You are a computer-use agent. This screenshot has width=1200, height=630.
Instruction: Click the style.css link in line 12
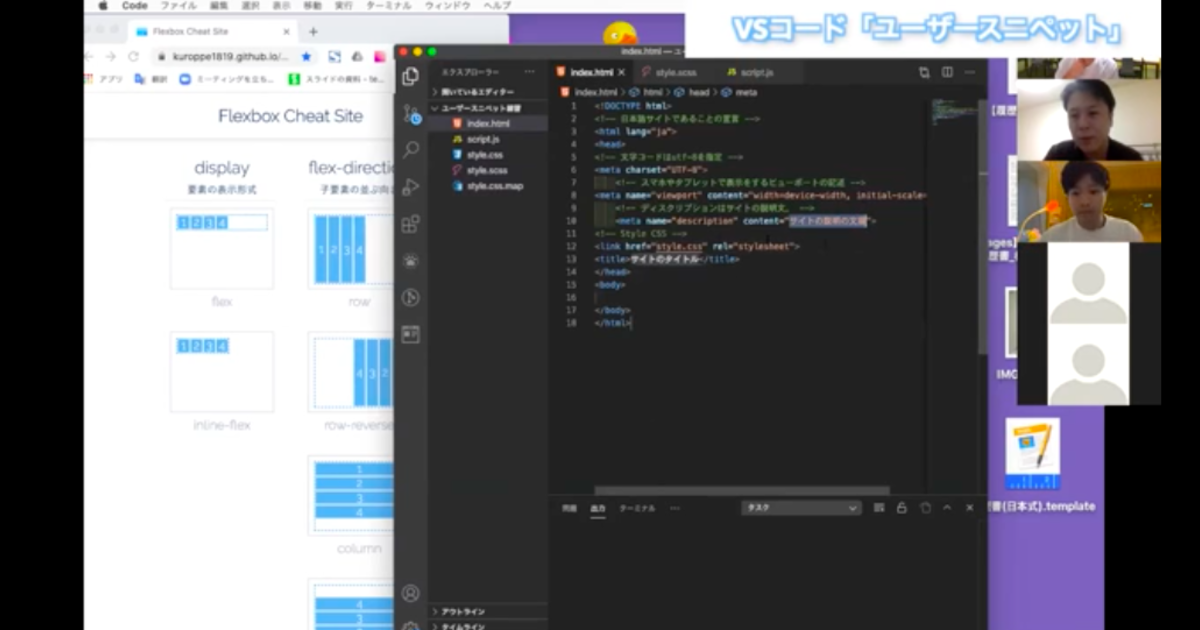[x=680, y=246]
